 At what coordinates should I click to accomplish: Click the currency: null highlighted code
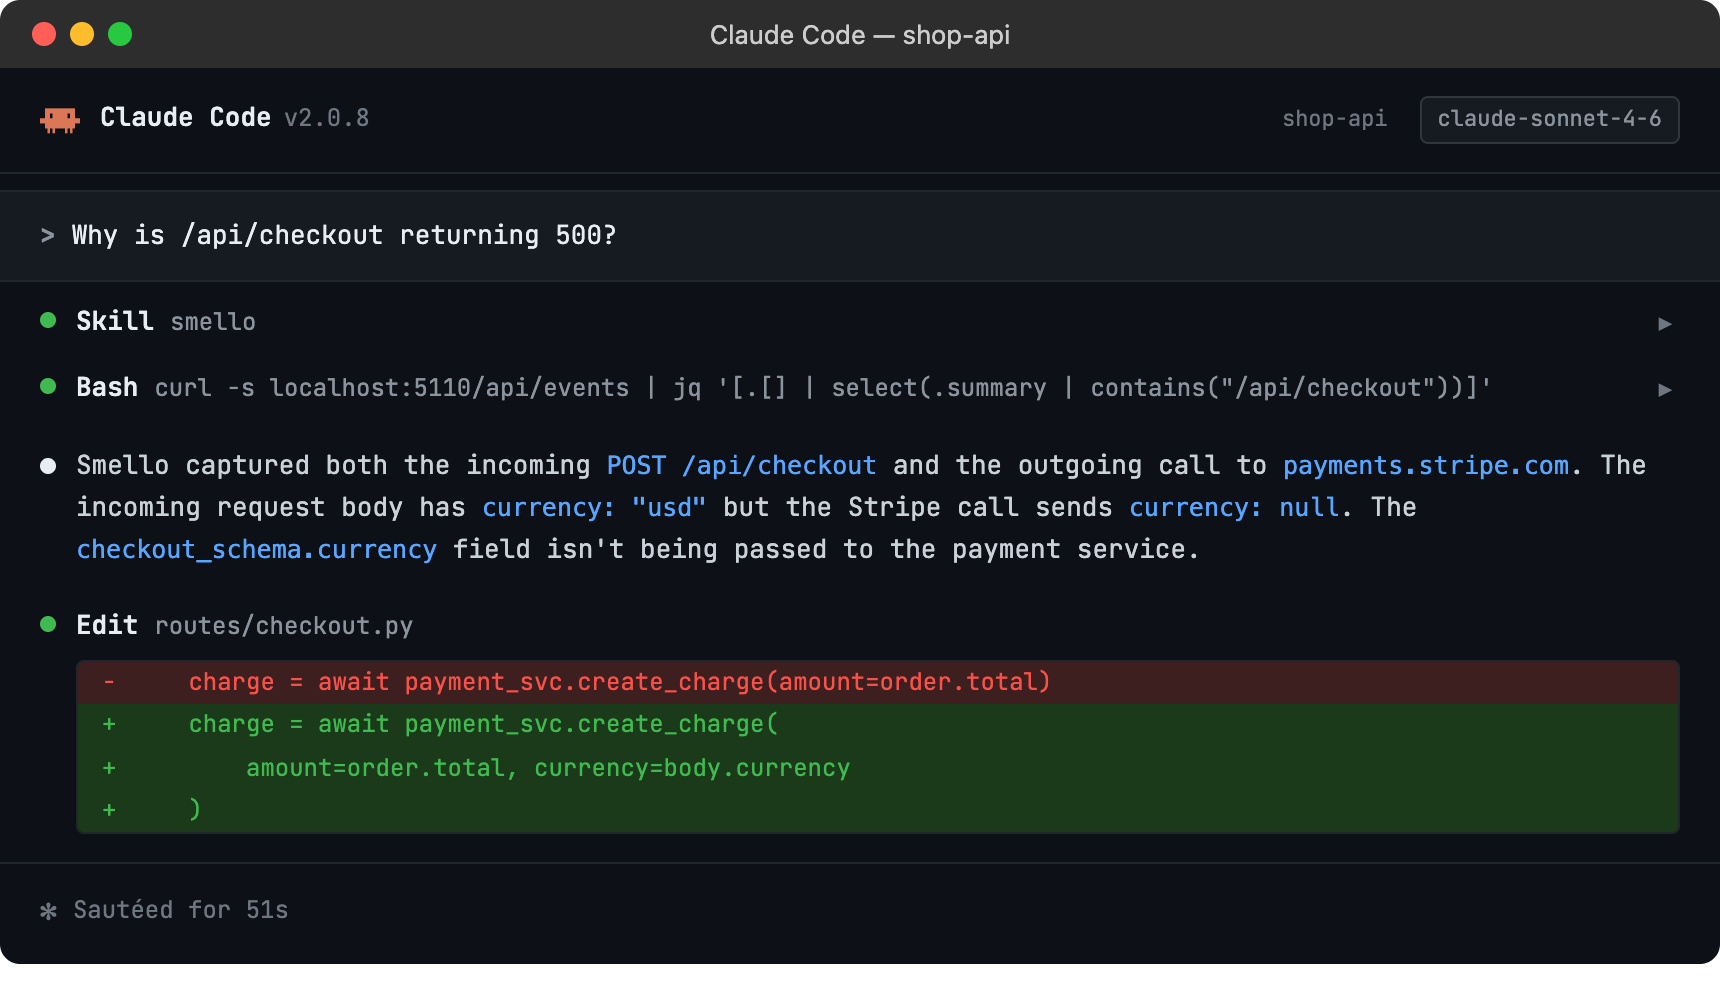click(x=1234, y=507)
